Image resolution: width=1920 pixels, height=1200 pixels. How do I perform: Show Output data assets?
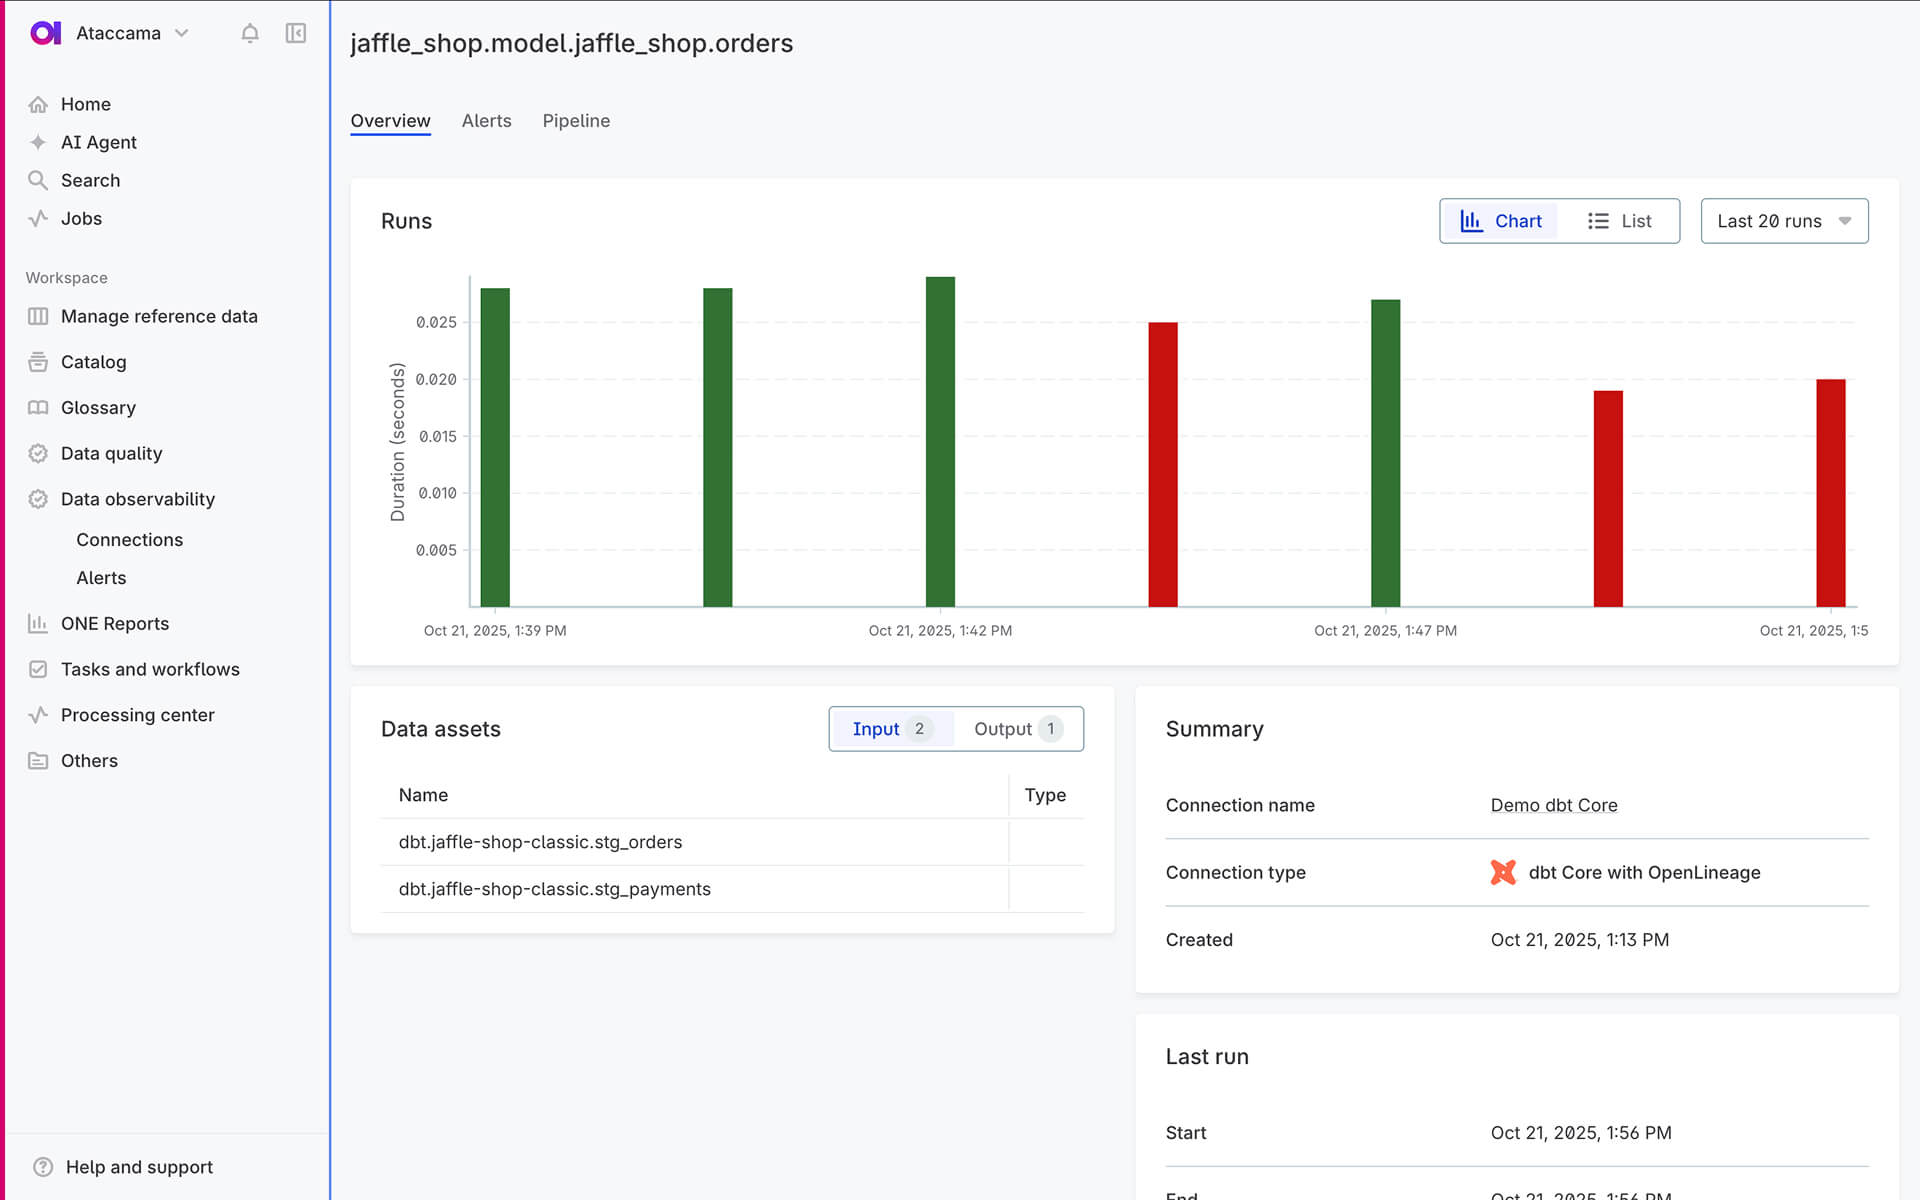[1016, 729]
